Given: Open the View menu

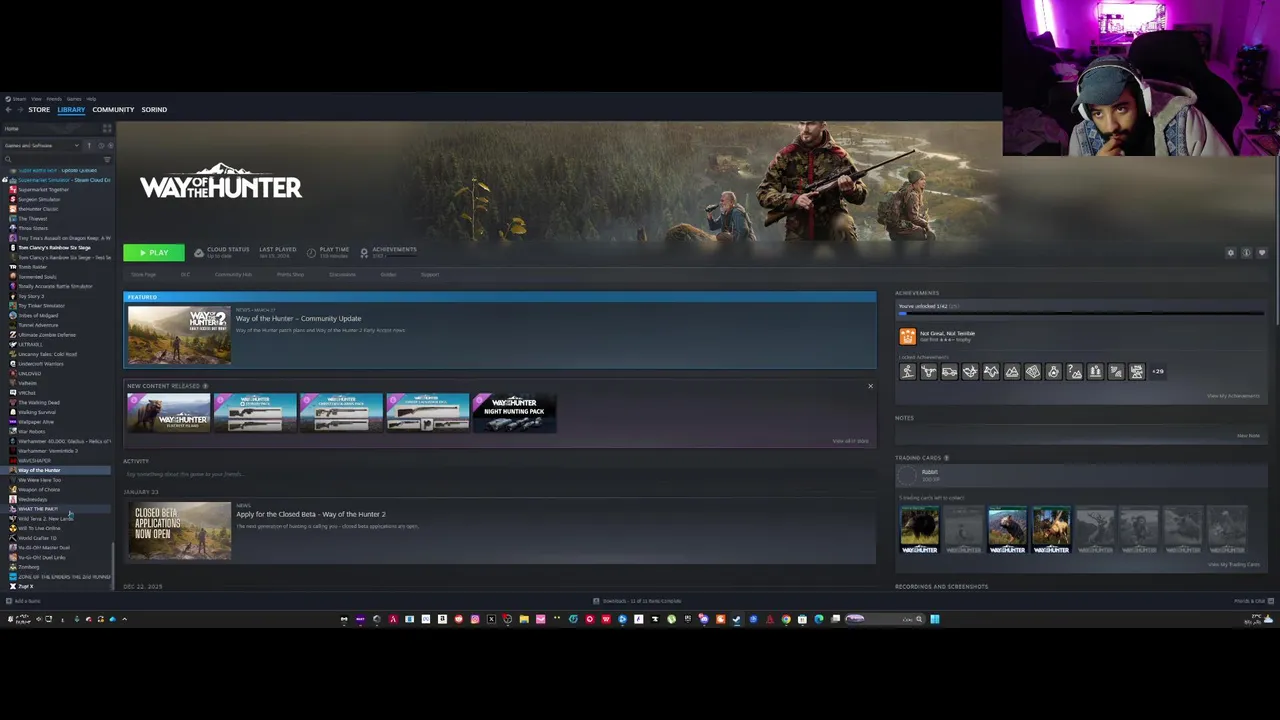Looking at the screenshot, I should pos(36,99).
